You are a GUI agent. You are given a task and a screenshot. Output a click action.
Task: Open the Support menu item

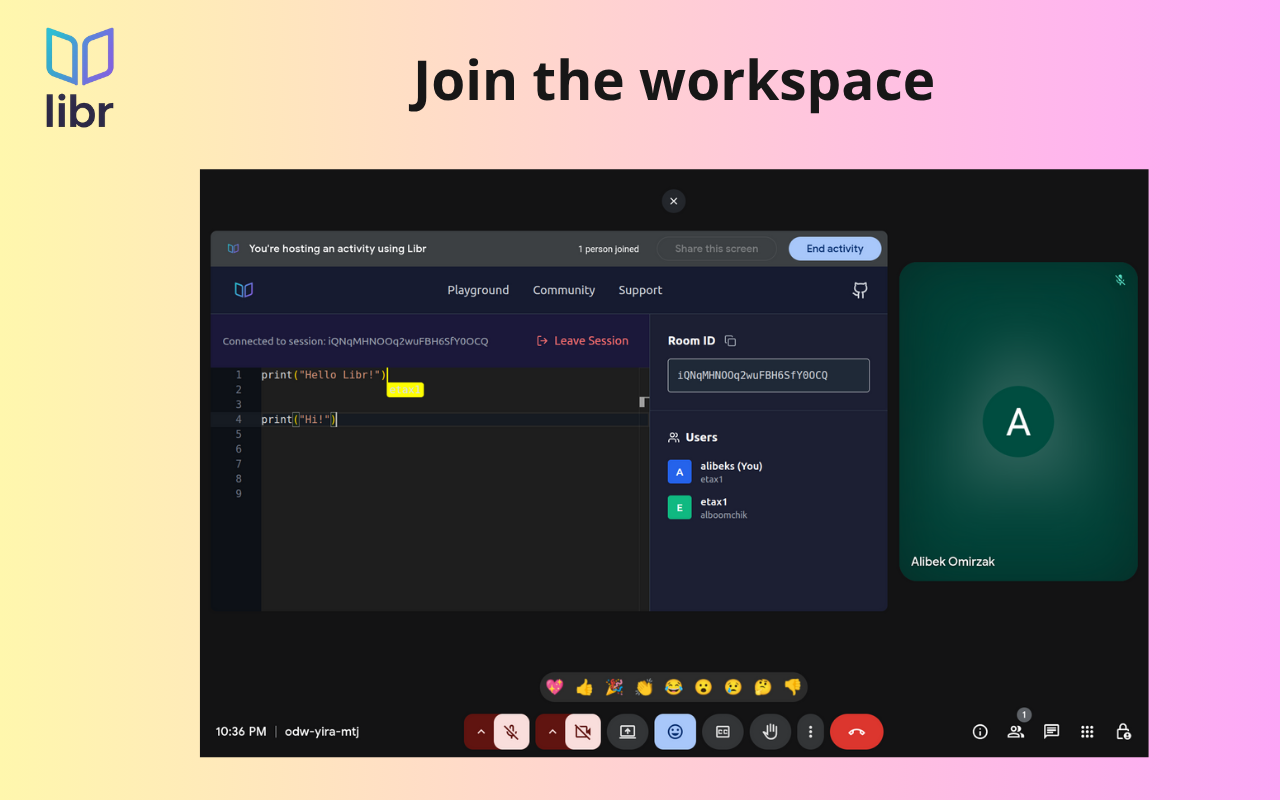point(640,290)
